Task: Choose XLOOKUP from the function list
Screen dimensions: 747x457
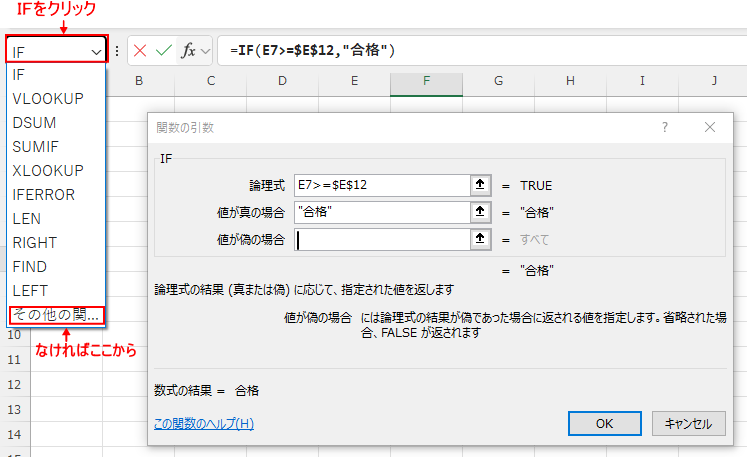Action: (x=56, y=171)
